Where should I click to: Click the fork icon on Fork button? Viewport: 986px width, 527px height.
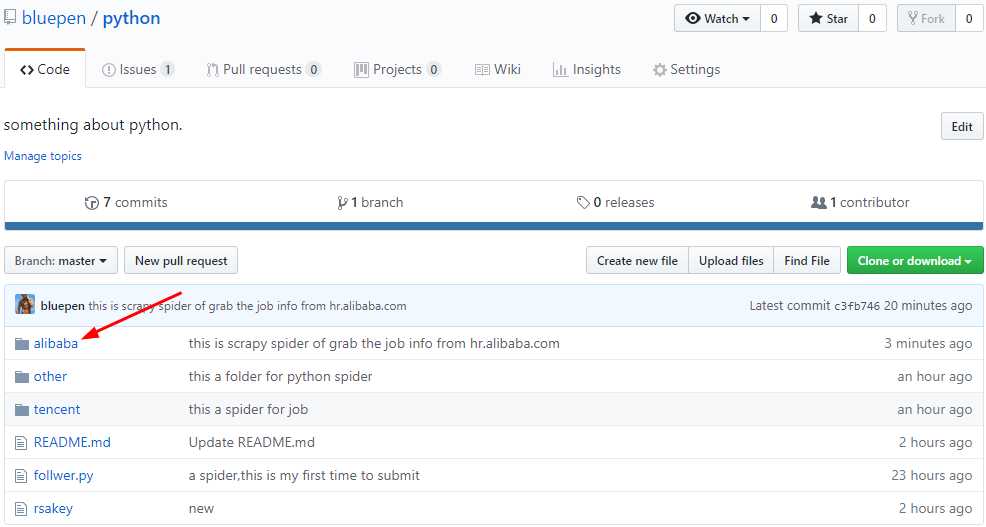[x=912, y=18]
